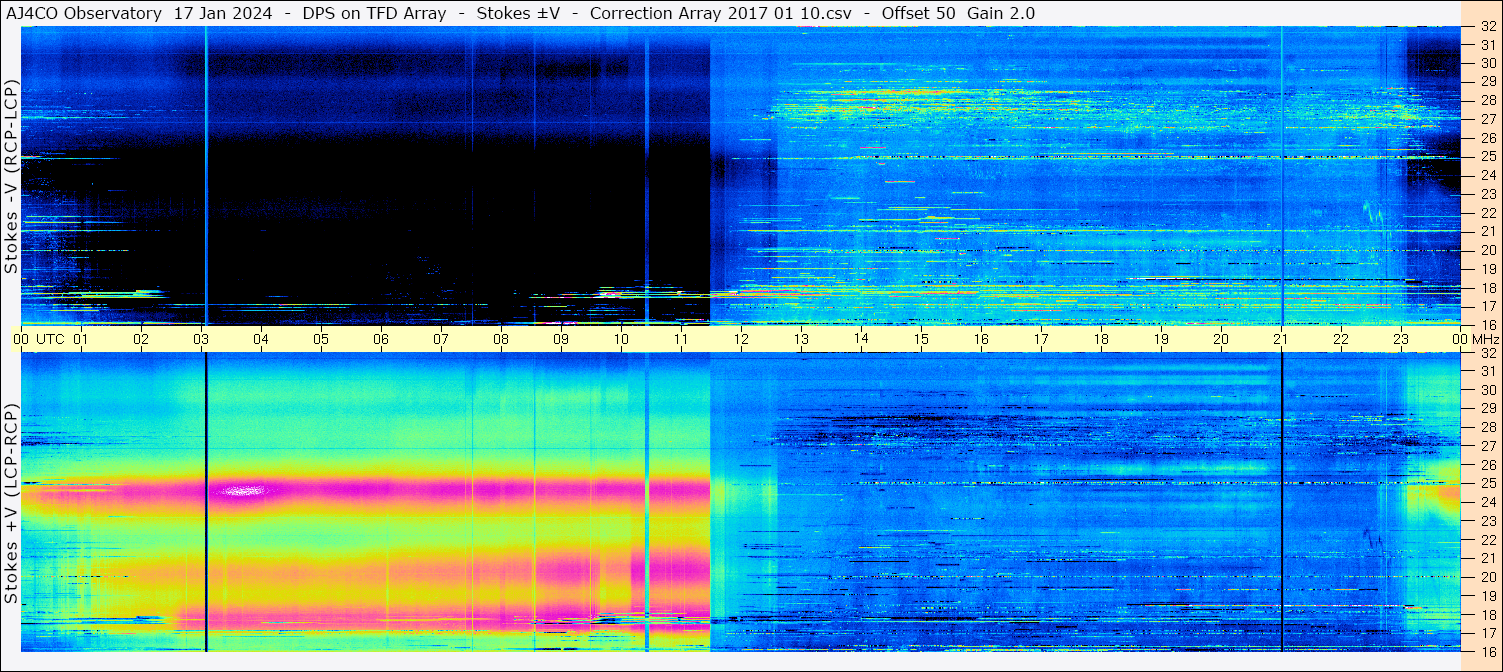Image resolution: width=1503 pixels, height=672 pixels.
Task: Click the 25 MHz label of the lower panel
Action: tap(1487, 483)
